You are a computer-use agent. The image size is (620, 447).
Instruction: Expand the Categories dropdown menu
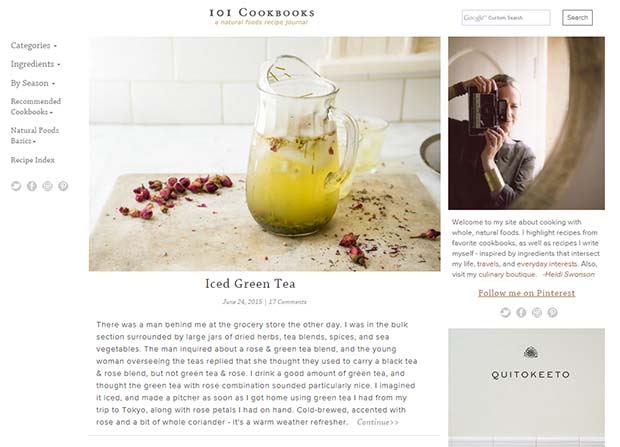[x=34, y=45]
